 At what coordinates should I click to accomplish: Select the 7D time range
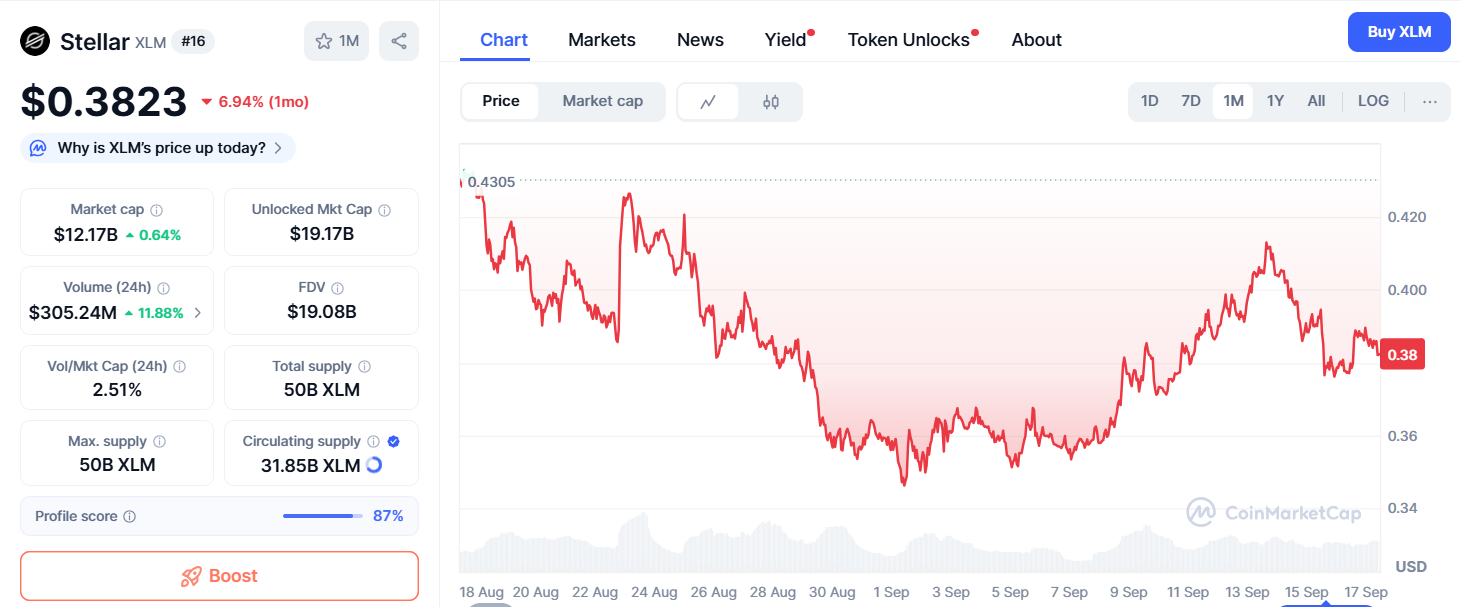point(1190,101)
